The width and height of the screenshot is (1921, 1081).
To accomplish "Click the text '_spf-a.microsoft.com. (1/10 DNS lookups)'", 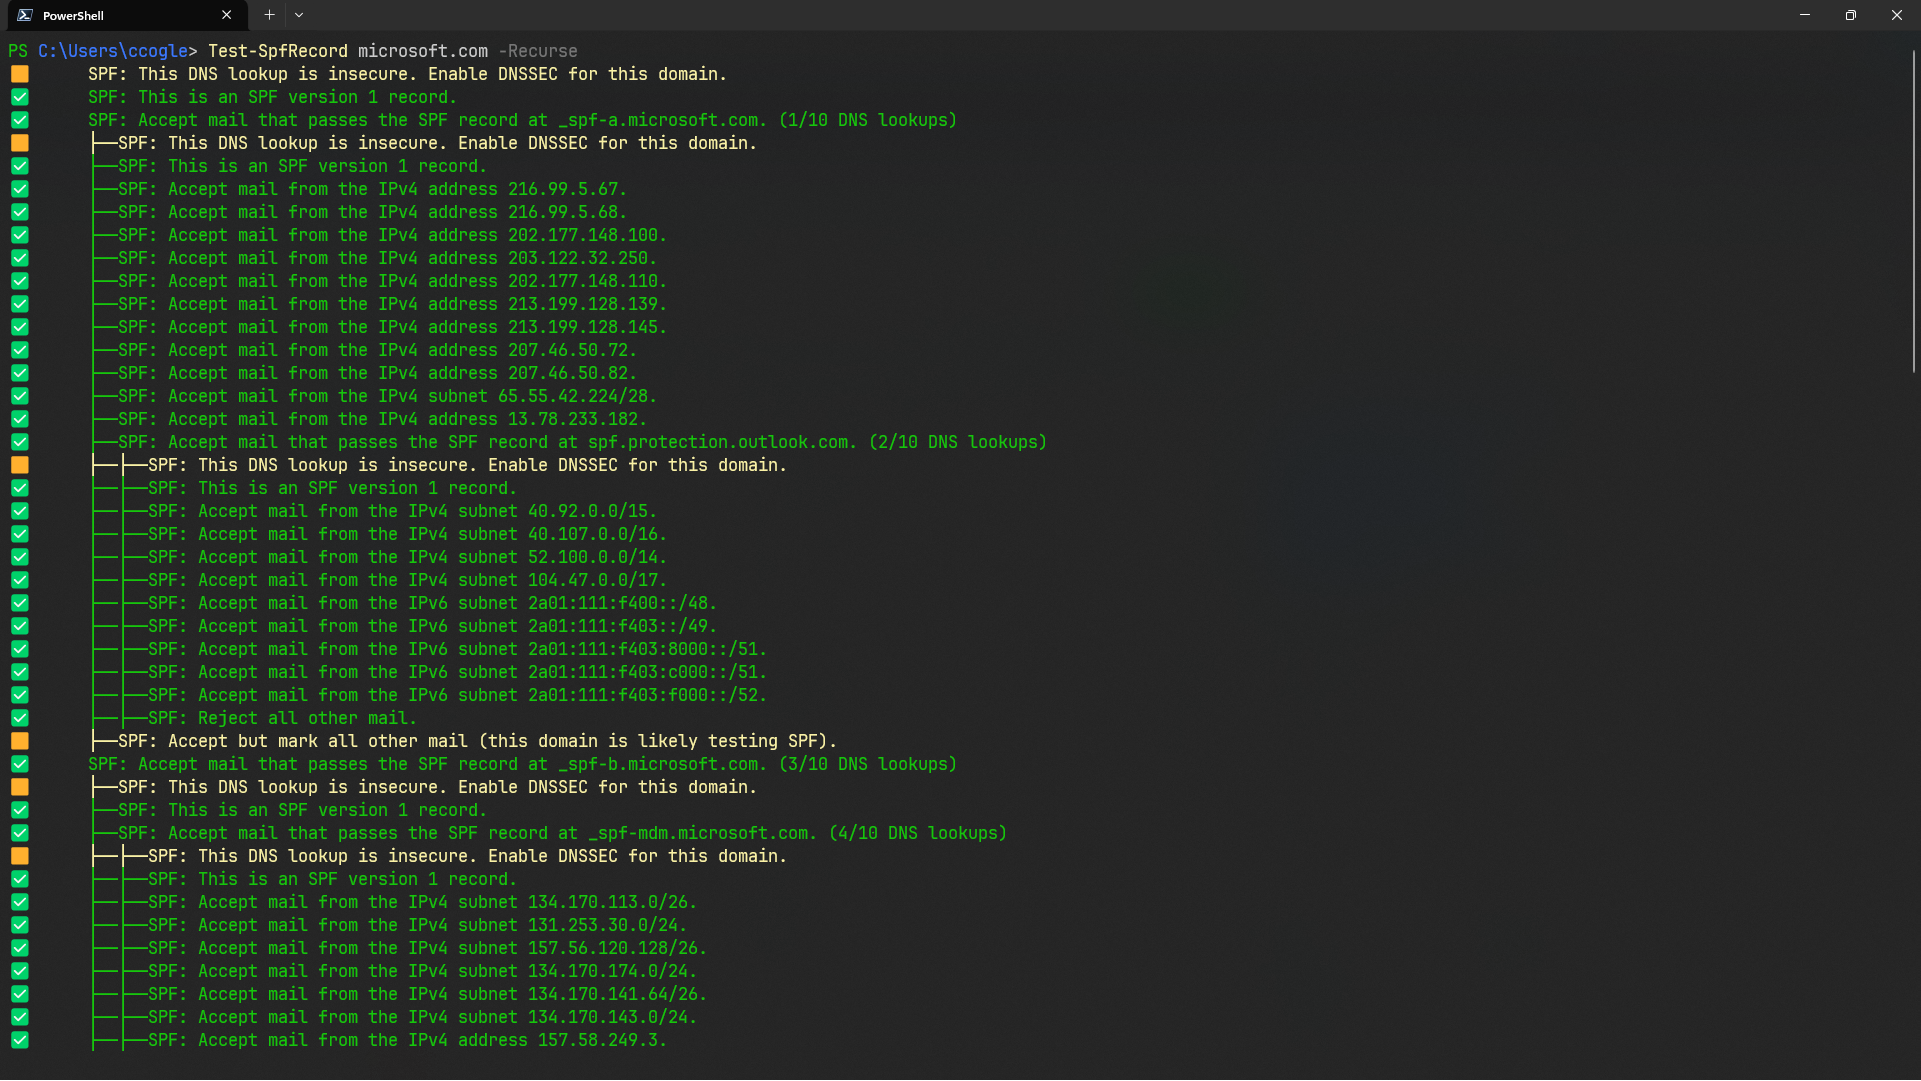I will 757,120.
